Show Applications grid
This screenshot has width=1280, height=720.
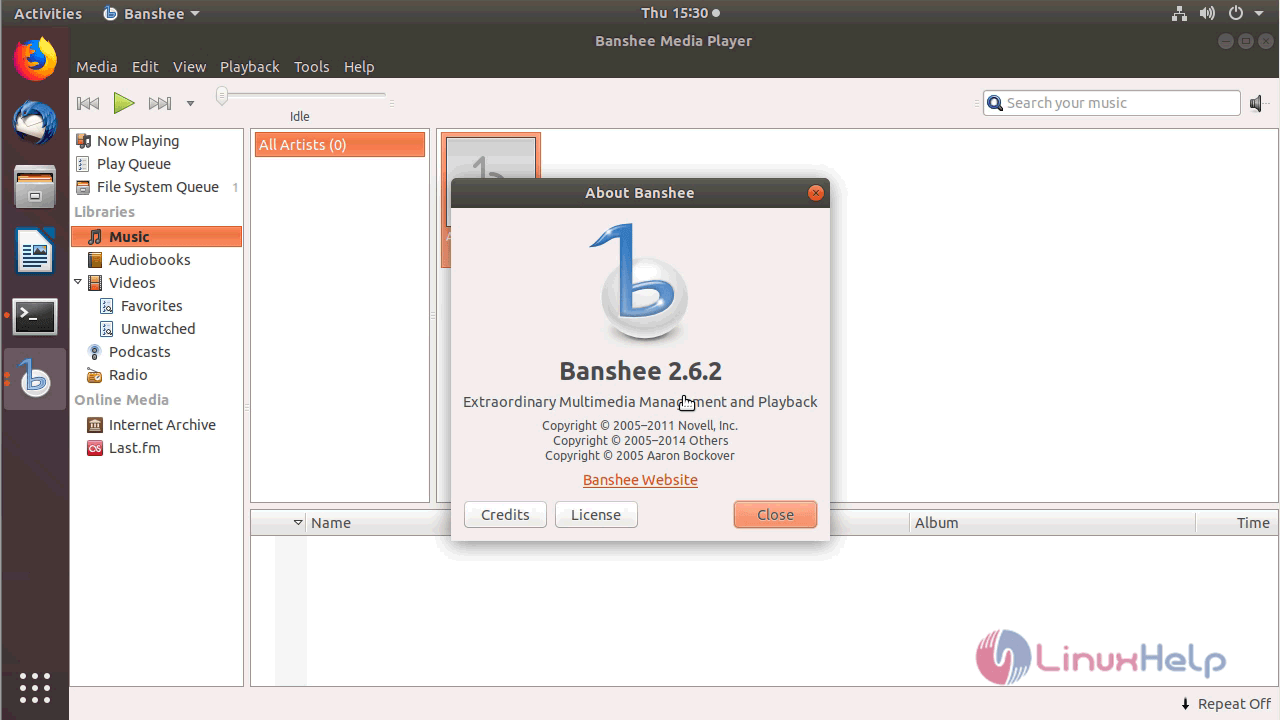[x=35, y=687]
